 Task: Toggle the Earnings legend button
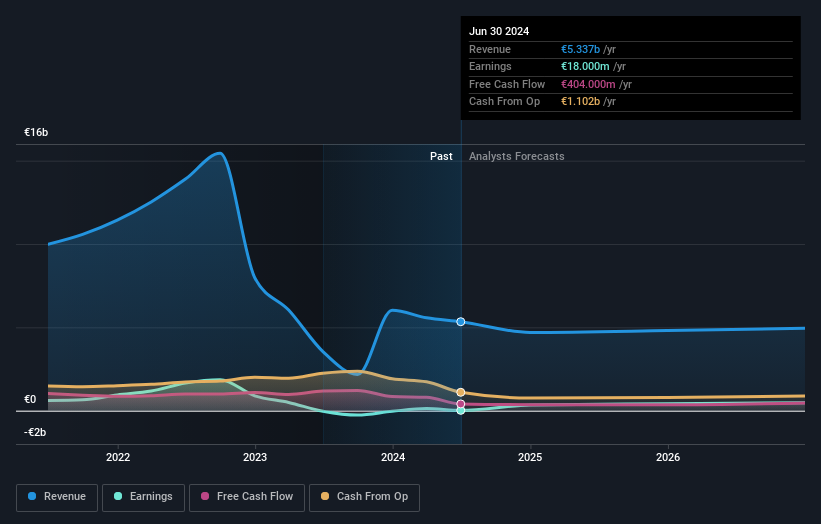143,497
